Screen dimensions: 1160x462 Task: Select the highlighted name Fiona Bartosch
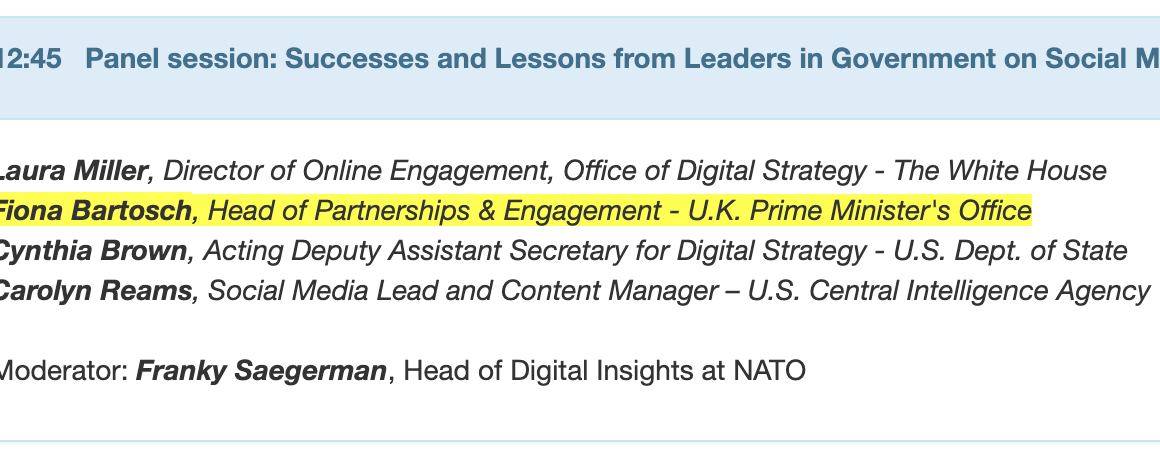tap(95, 211)
